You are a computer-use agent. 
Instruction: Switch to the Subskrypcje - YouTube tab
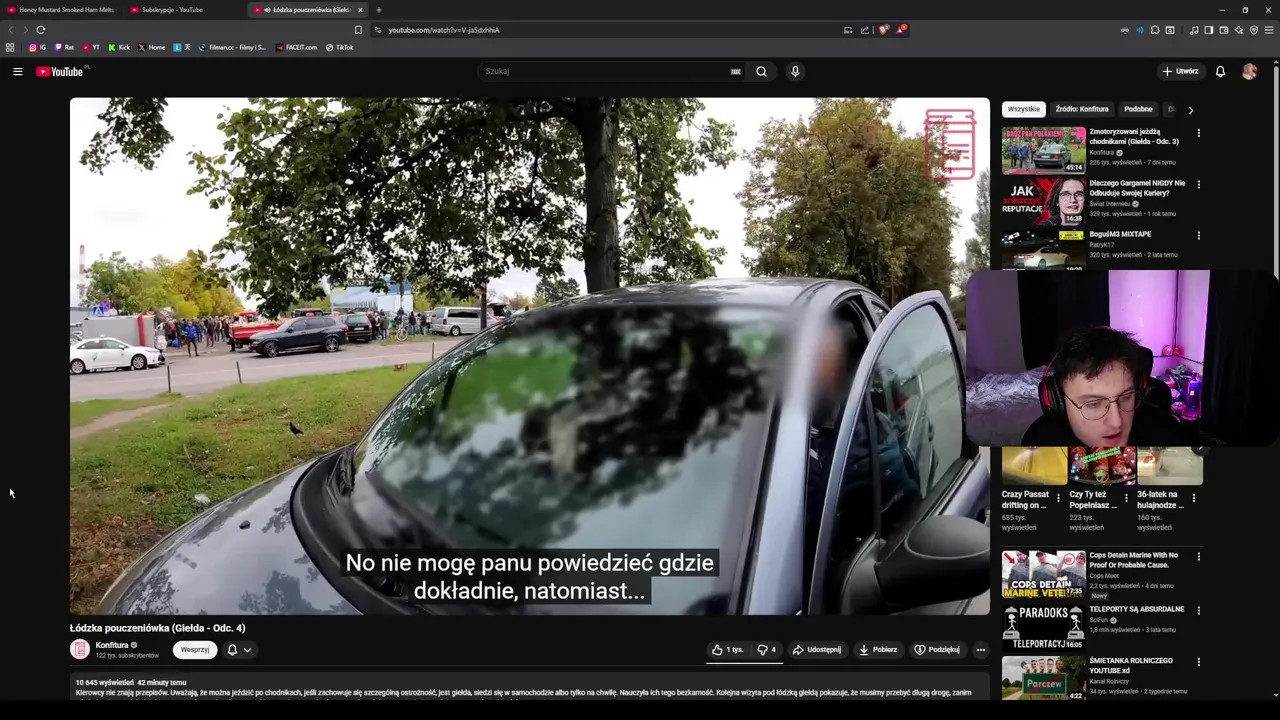(185, 10)
